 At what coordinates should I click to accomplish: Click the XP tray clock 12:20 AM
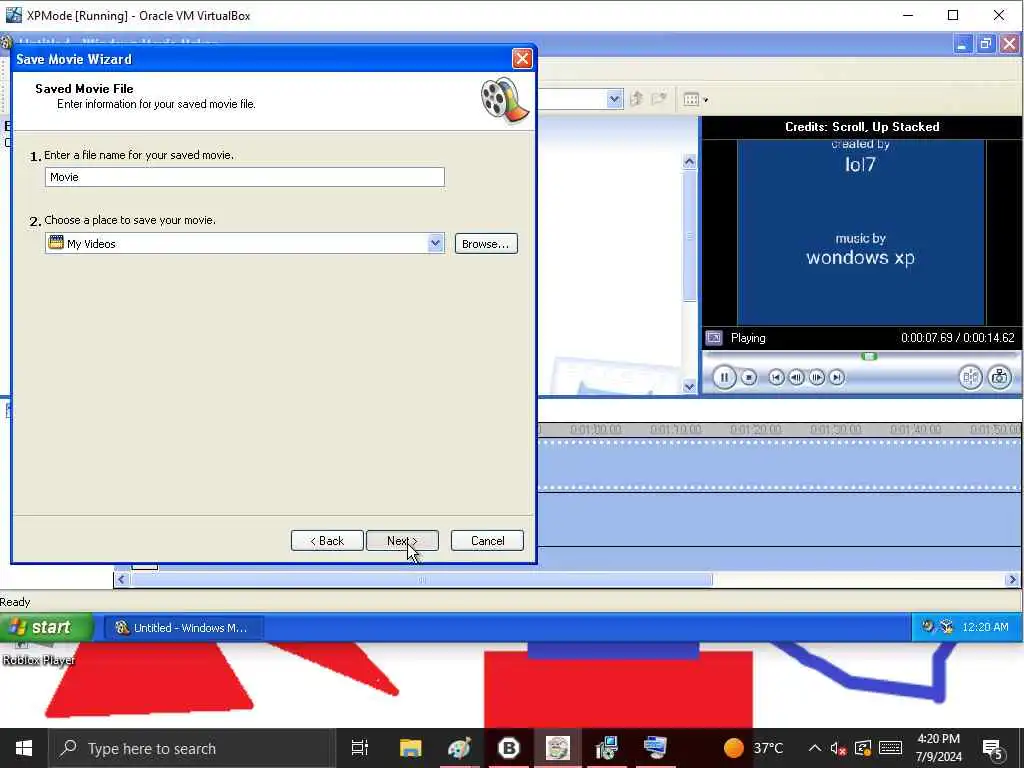985,627
